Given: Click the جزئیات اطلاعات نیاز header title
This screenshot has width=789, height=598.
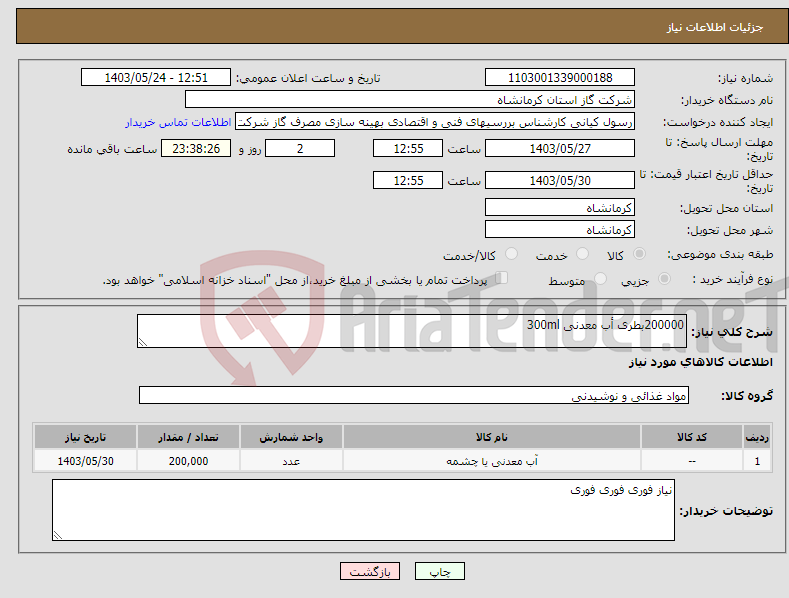Looking at the screenshot, I should (x=715, y=27).
